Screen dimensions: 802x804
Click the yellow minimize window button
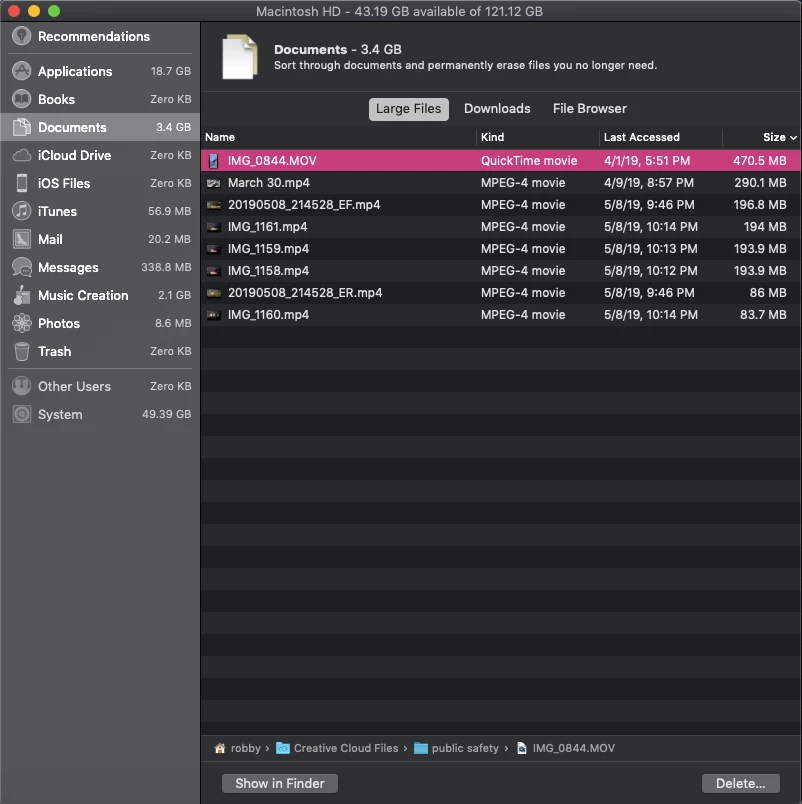point(34,11)
